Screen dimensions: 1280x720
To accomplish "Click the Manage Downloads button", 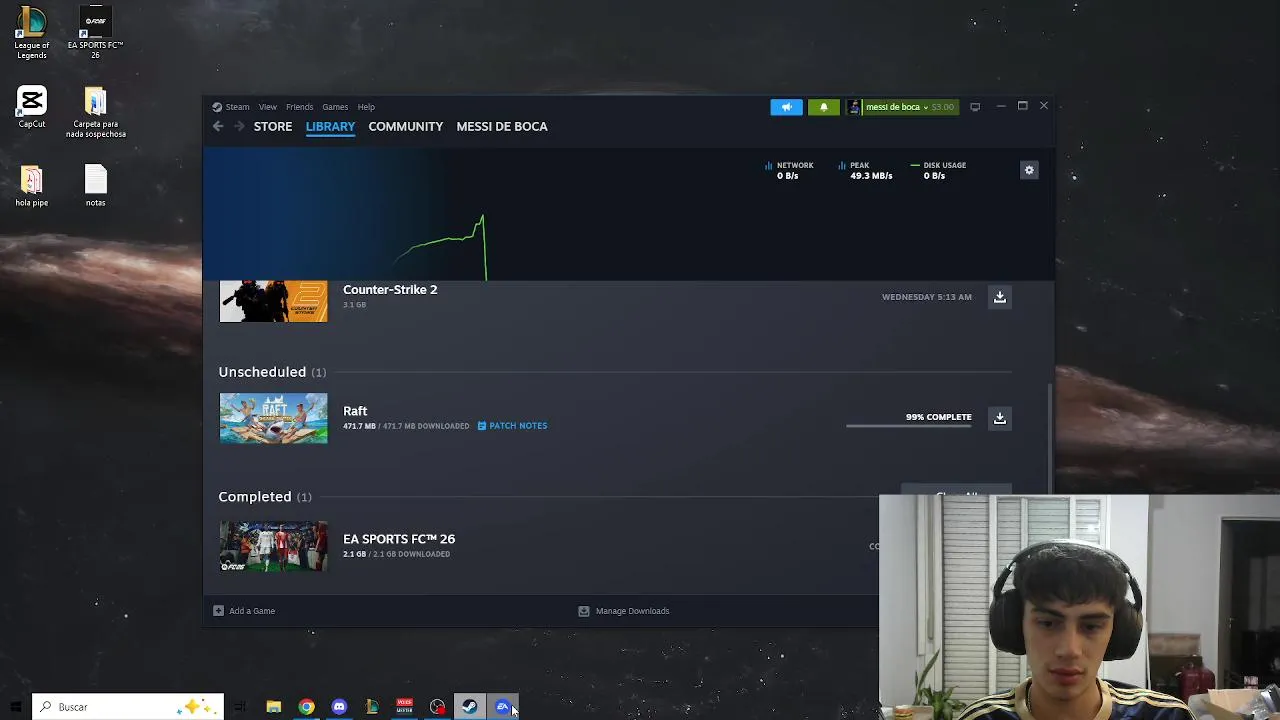I will (x=624, y=611).
